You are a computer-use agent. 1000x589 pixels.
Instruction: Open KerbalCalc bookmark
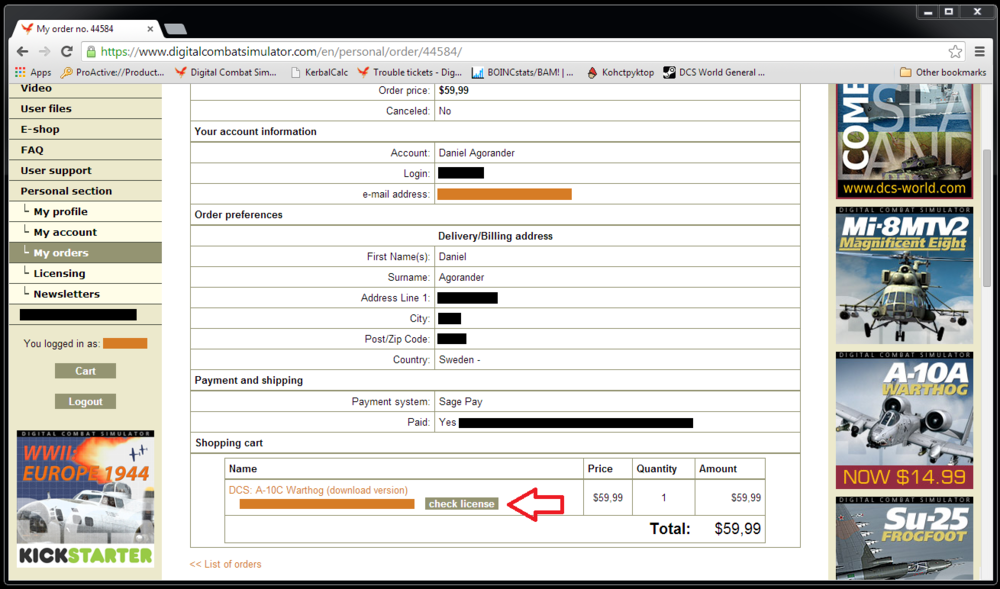[x=319, y=73]
